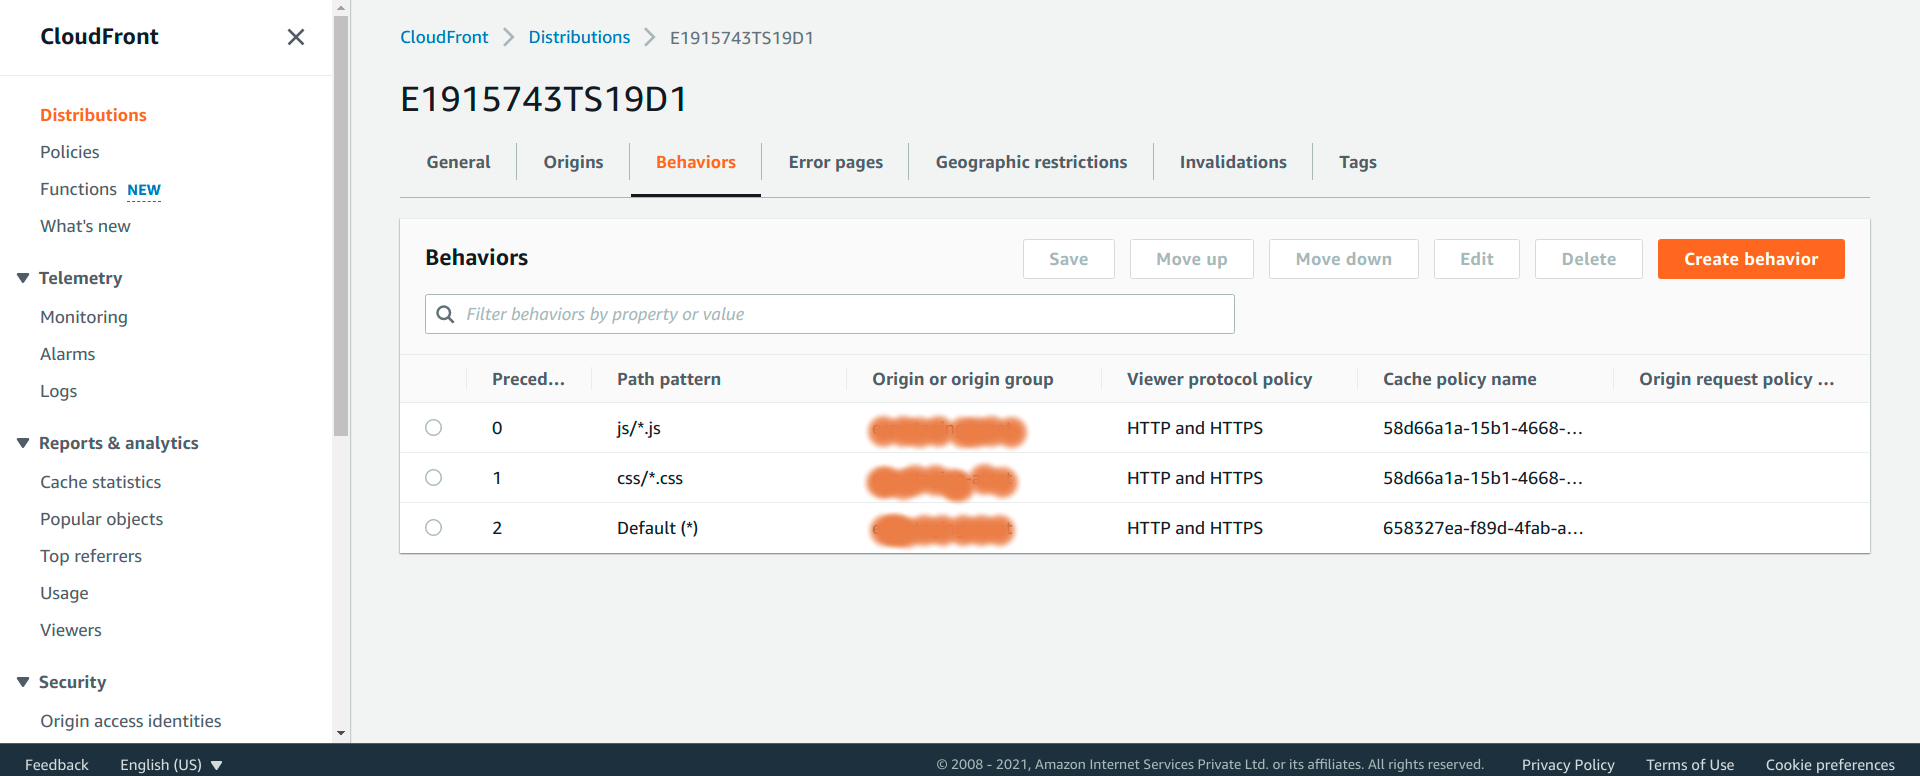Switch to the Origins tab
The width and height of the screenshot is (1920, 776).
point(573,162)
